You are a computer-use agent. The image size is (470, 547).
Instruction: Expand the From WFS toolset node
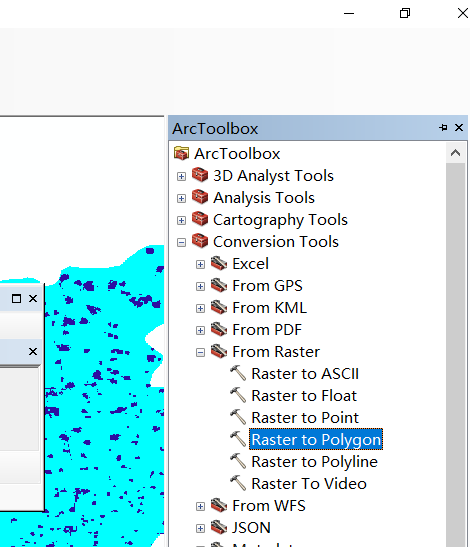[200, 506]
